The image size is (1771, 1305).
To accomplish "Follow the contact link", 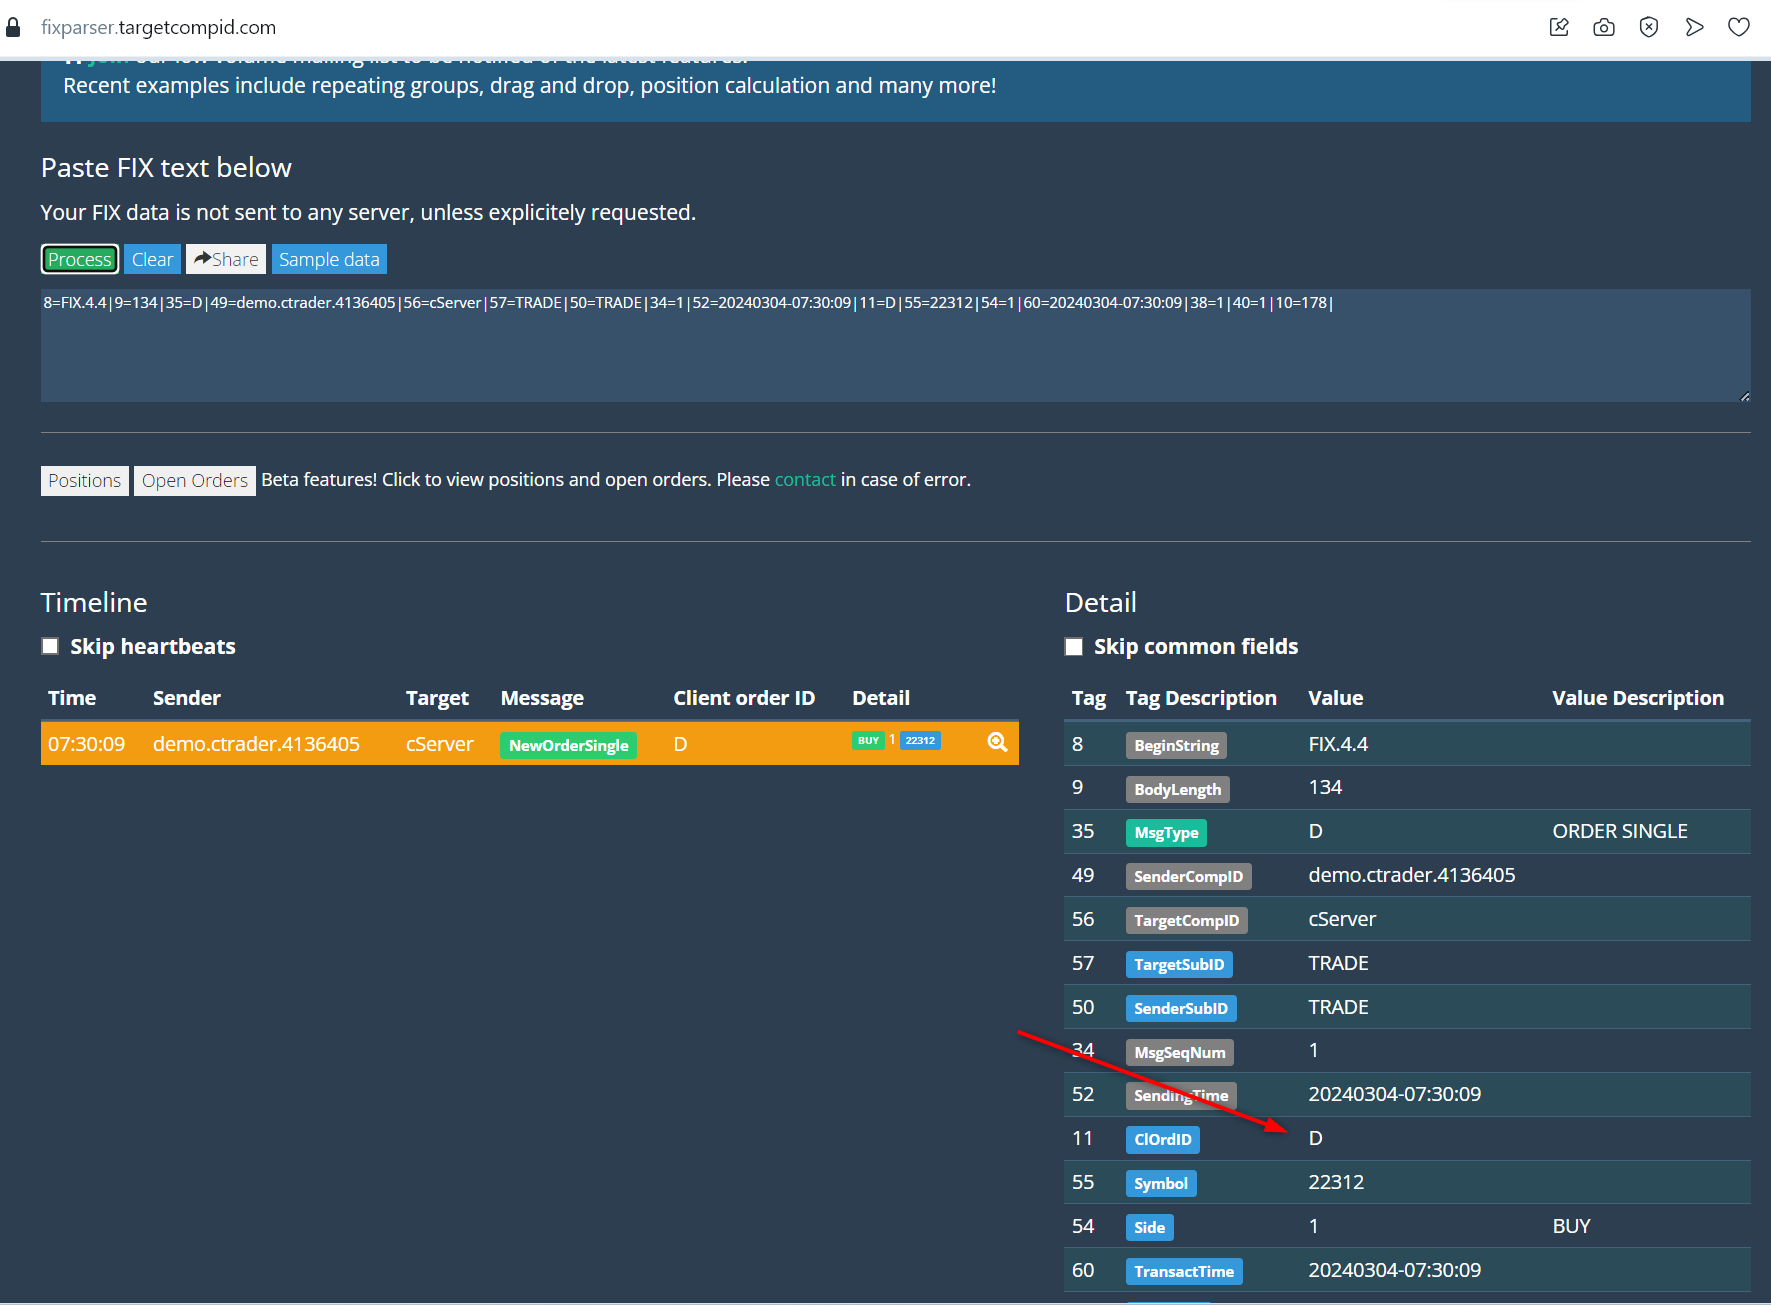I will click(x=804, y=480).
